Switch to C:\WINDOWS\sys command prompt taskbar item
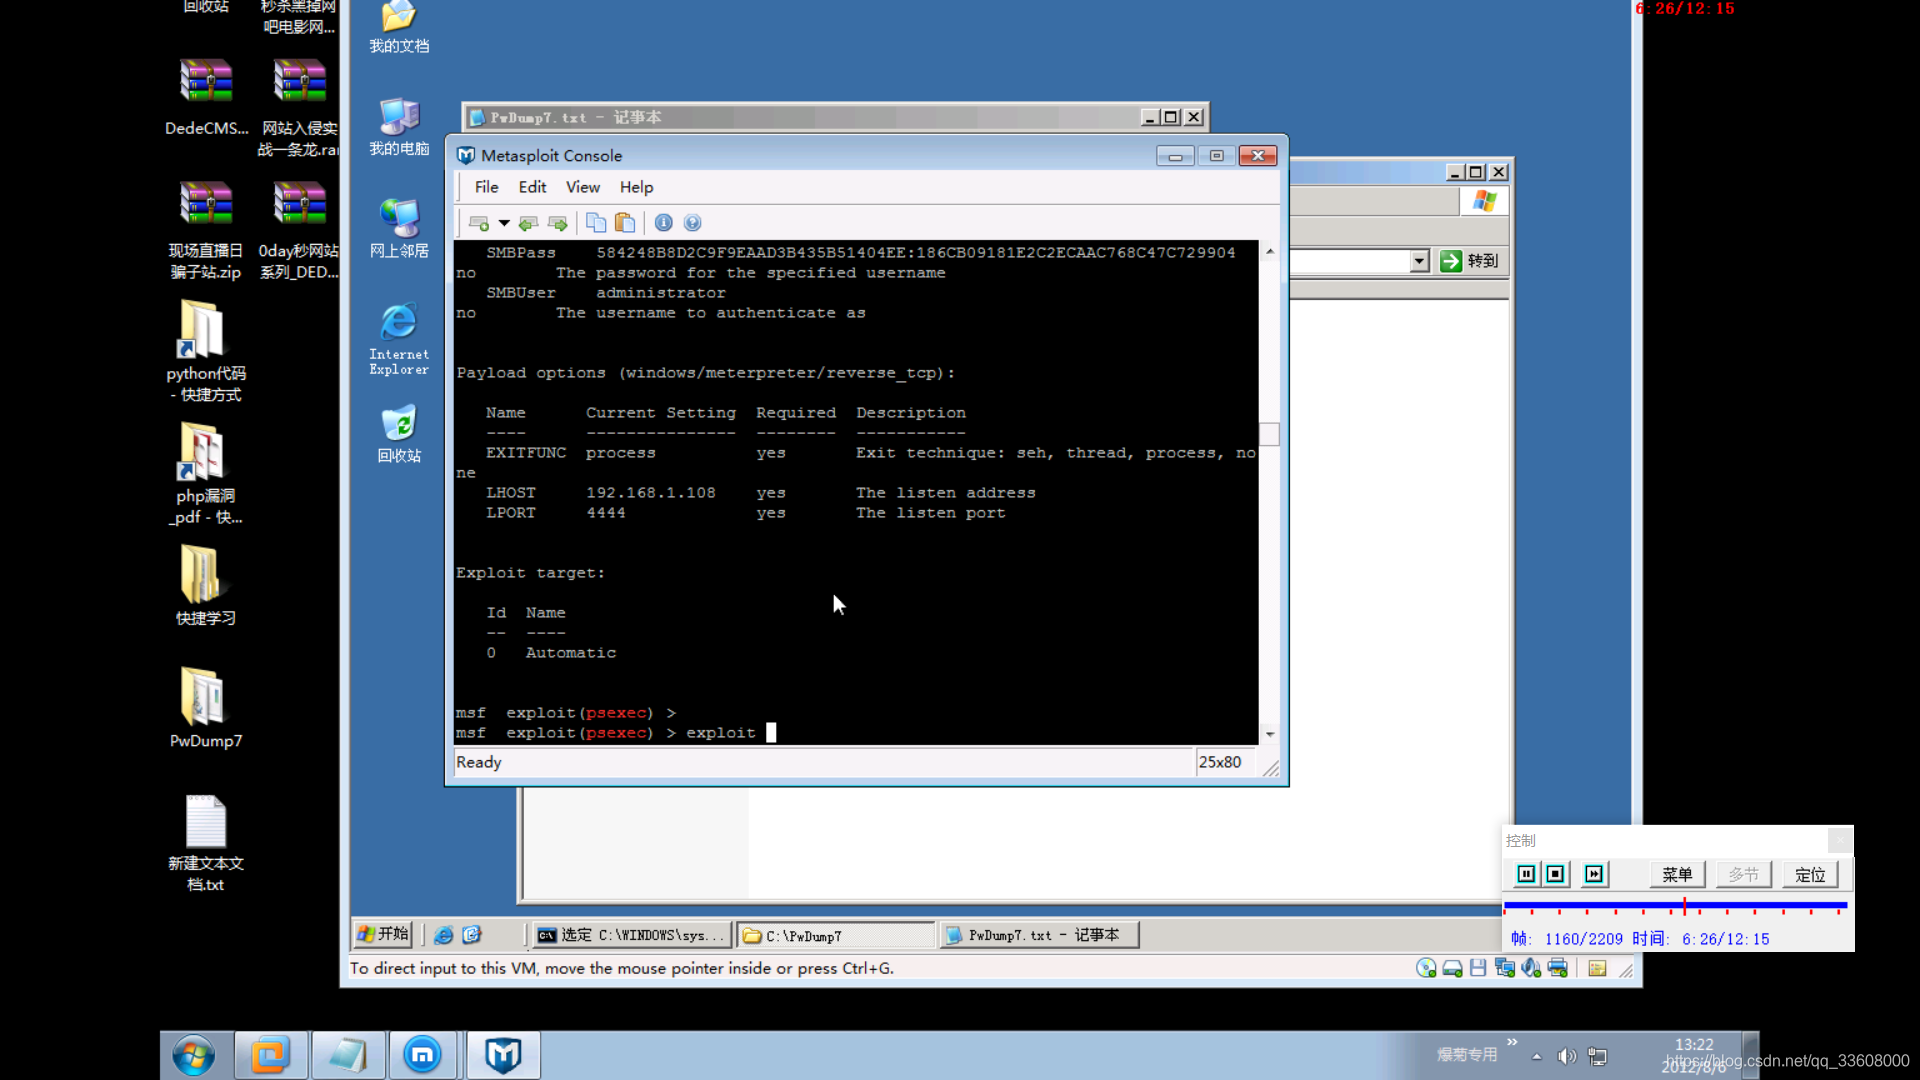Screen dimensions: 1920x1080 coord(631,935)
